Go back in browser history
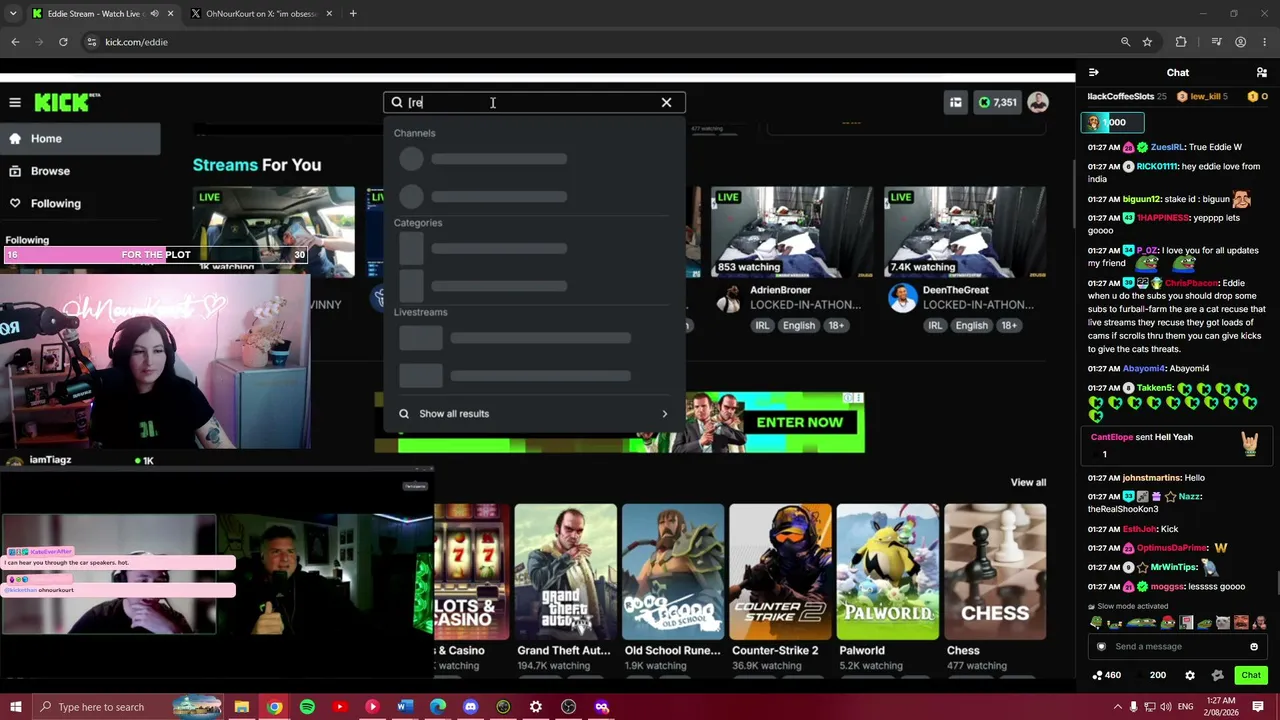 [15, 42]
